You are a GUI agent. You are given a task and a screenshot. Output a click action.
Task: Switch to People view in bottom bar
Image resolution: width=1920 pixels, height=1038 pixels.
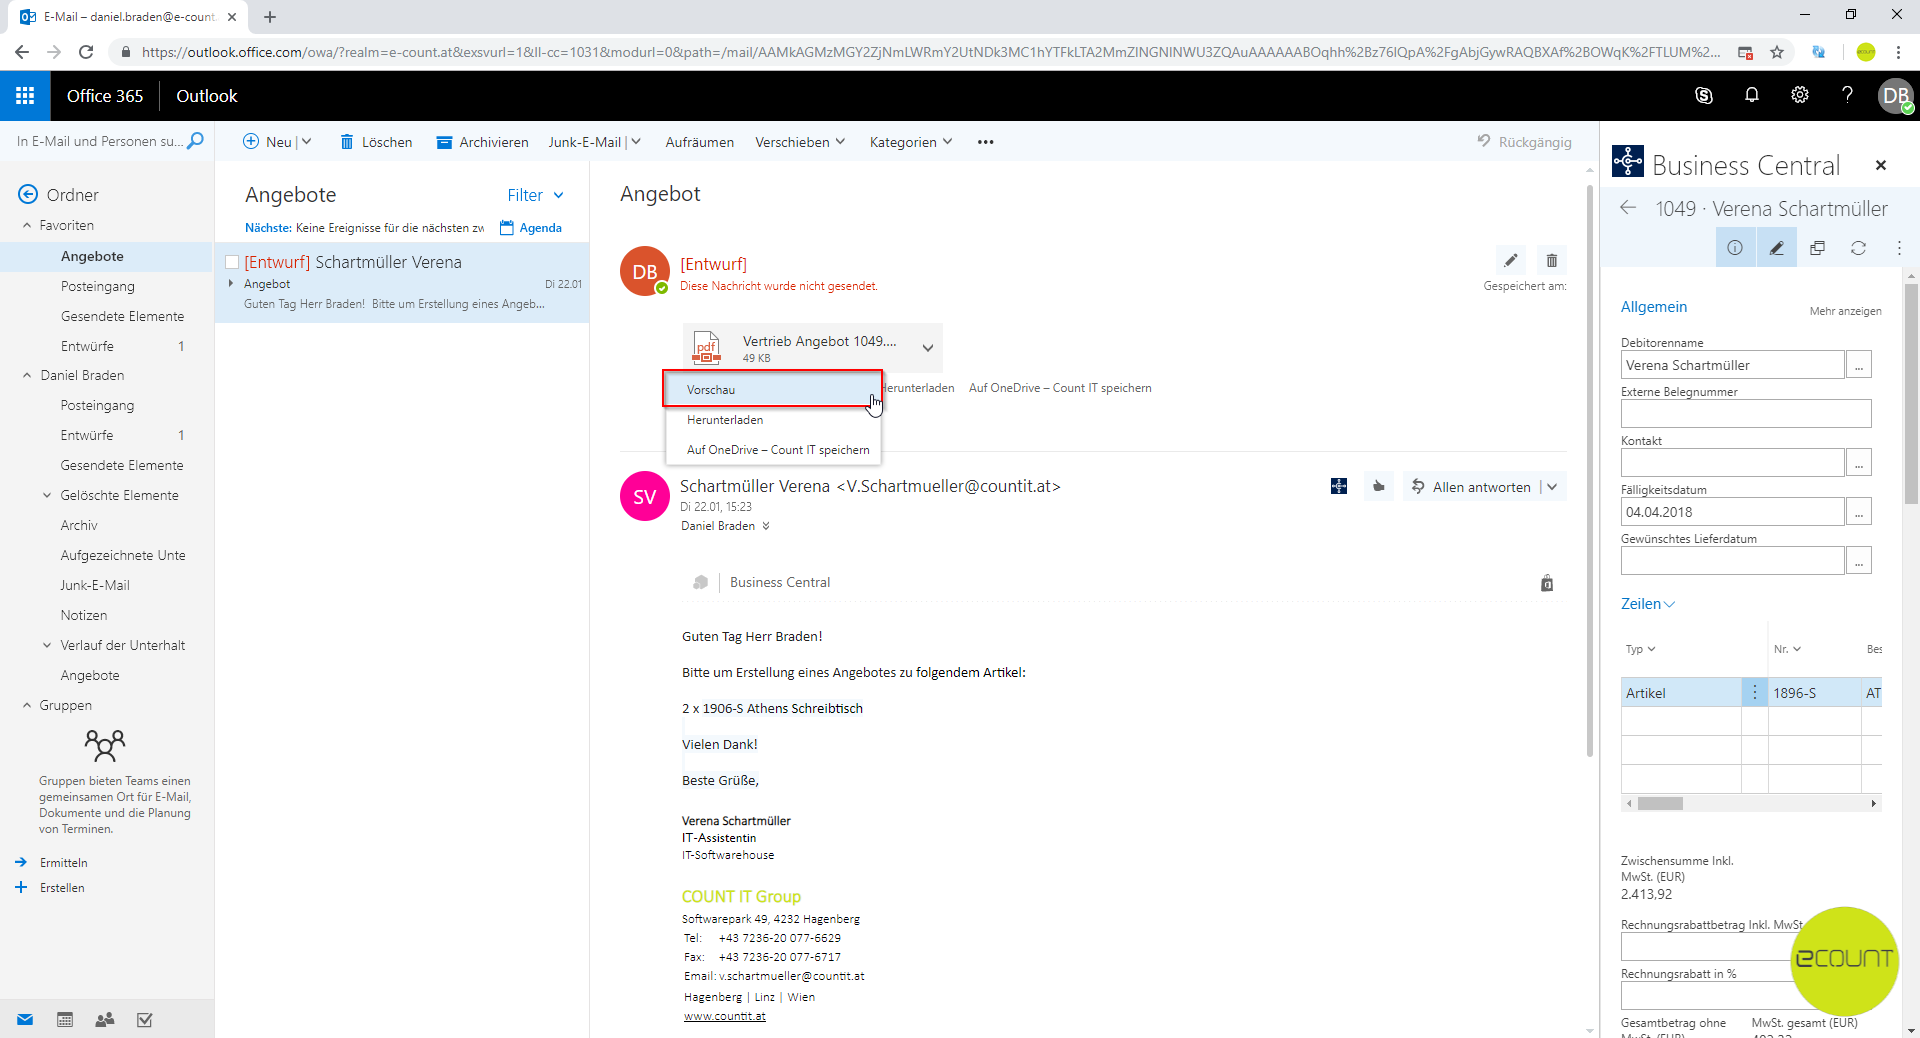(105, 1020)
